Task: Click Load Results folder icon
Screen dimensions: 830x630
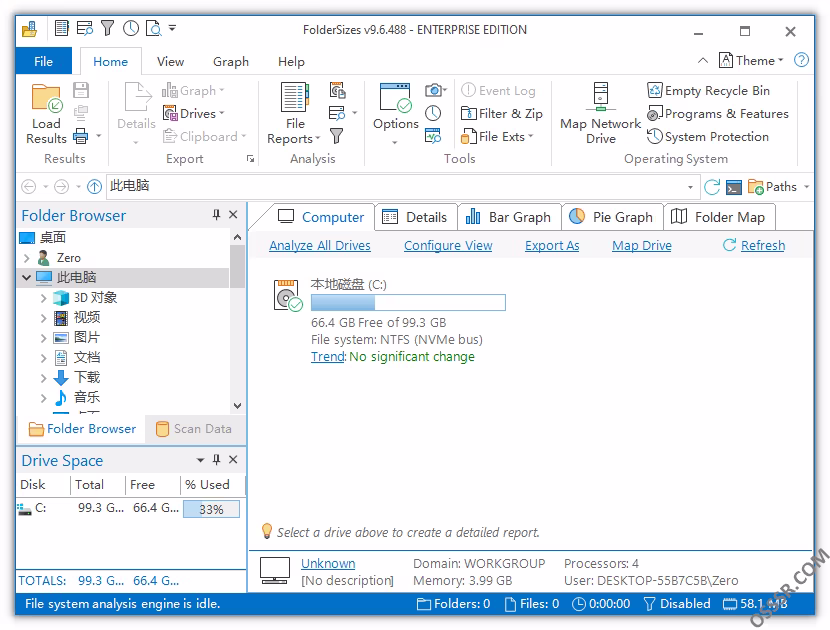Action: coord(47,98)
